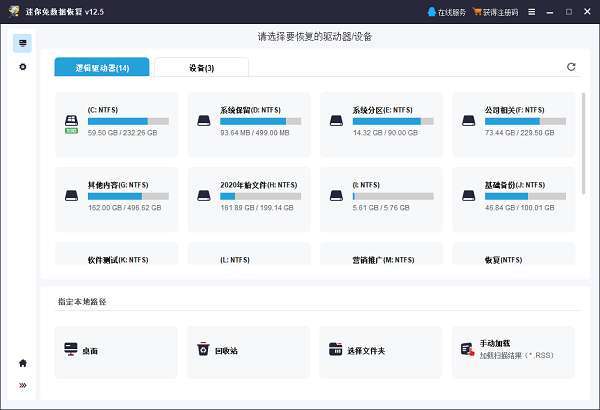Click 桌面 desktop recovery option
600x410 pixels.
117,351
